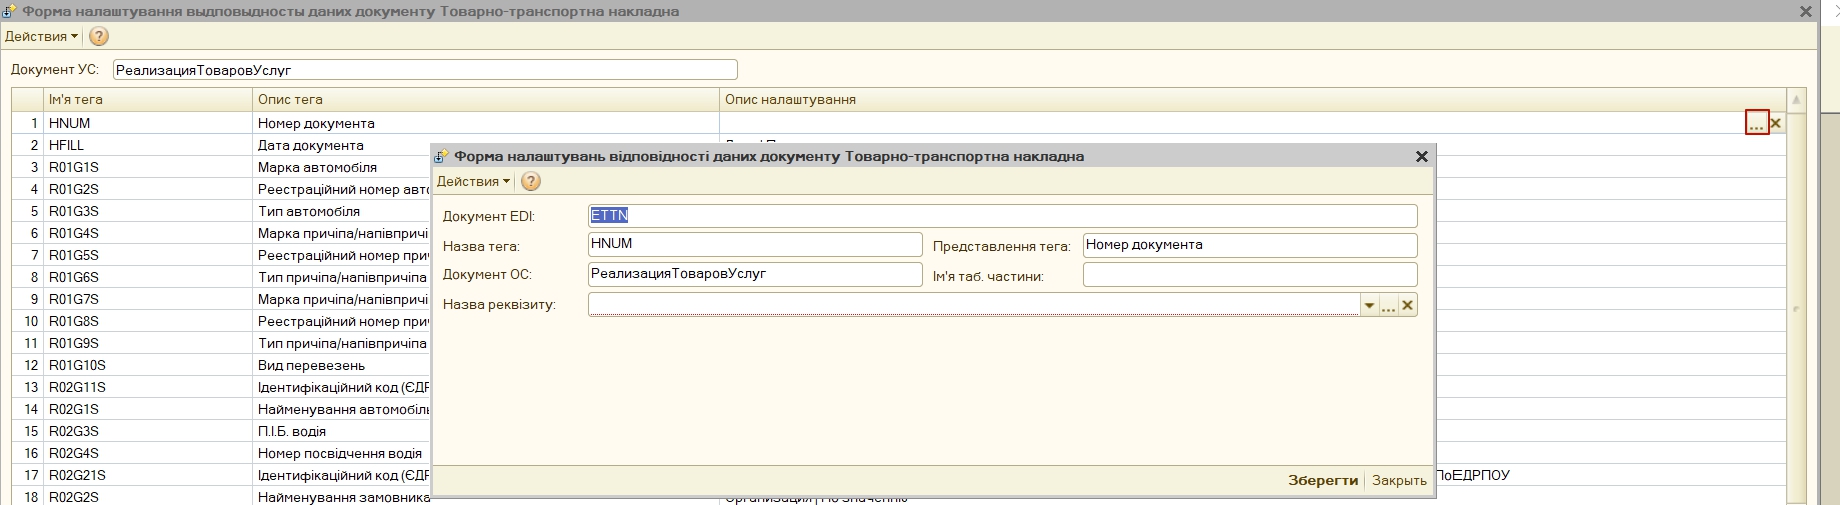Focus the Представлення тега field

pos(1250,245)
